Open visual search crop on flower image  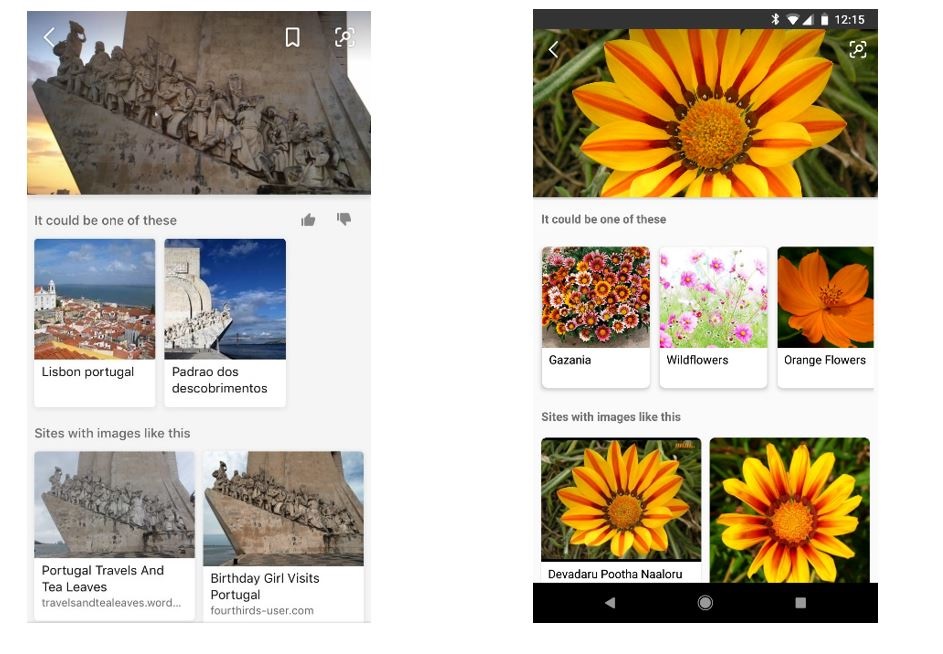coord(858,49)
